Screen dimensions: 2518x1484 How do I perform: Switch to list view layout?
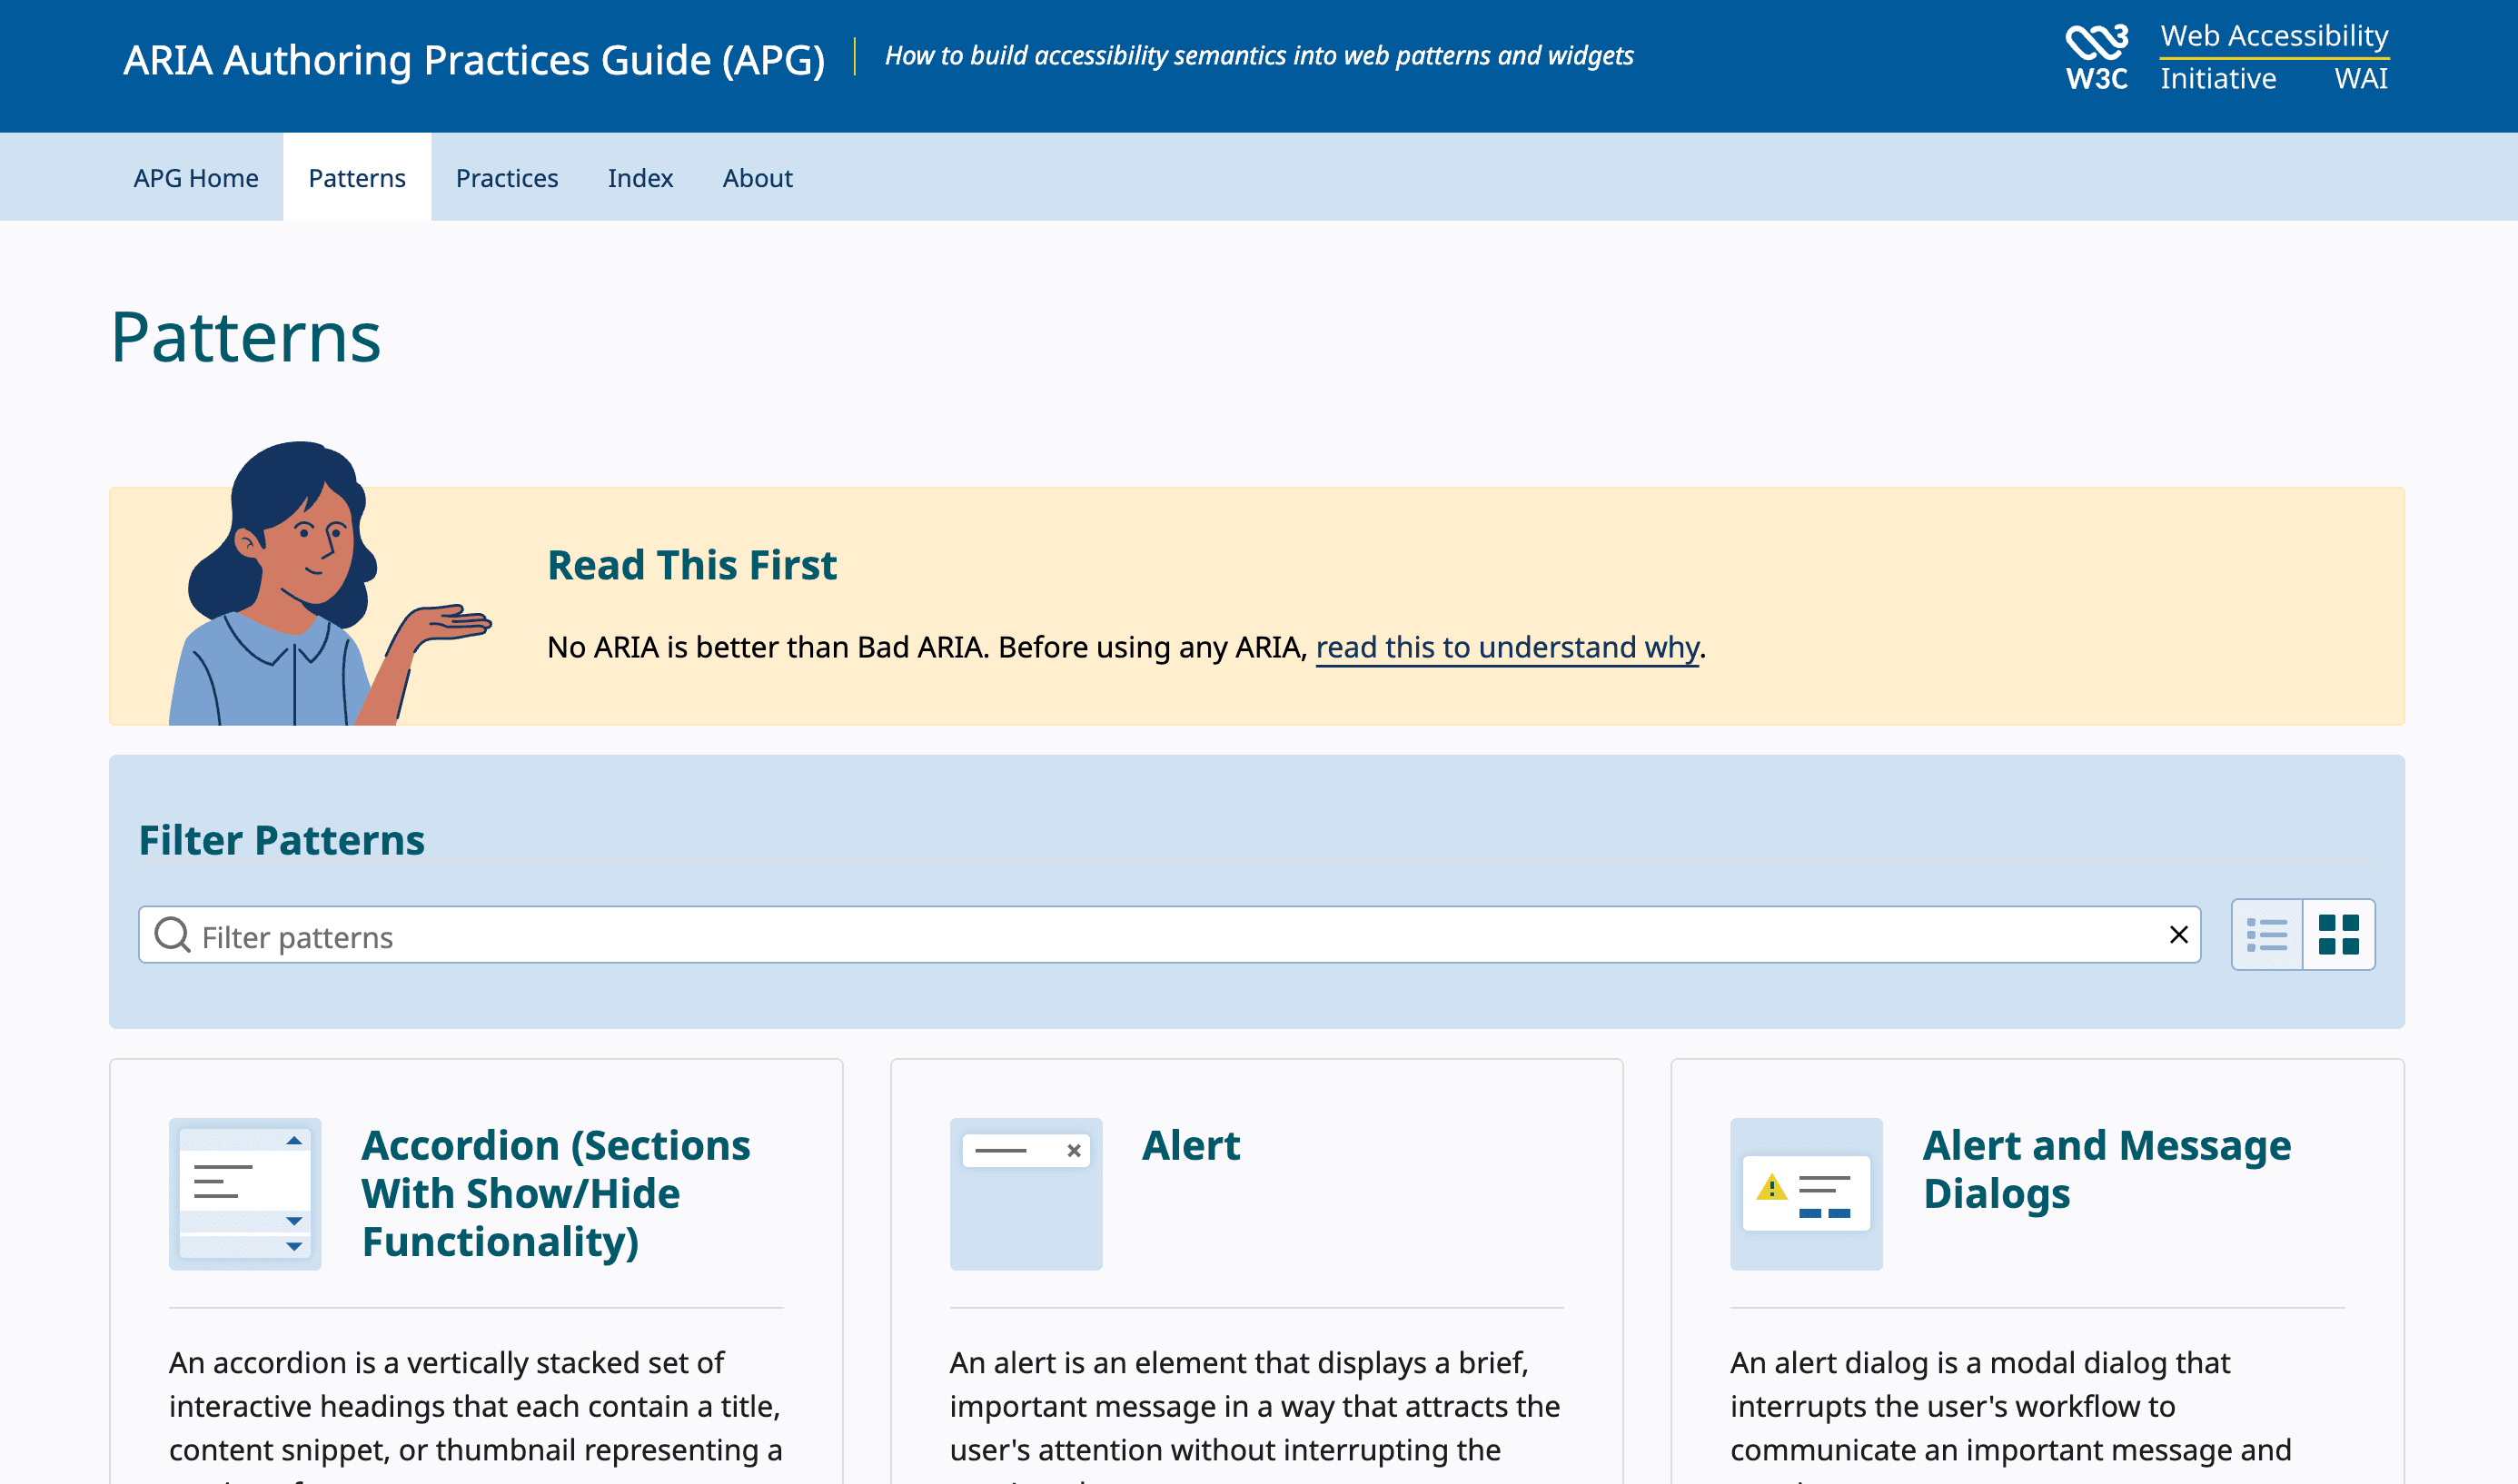pos(2267,935)
